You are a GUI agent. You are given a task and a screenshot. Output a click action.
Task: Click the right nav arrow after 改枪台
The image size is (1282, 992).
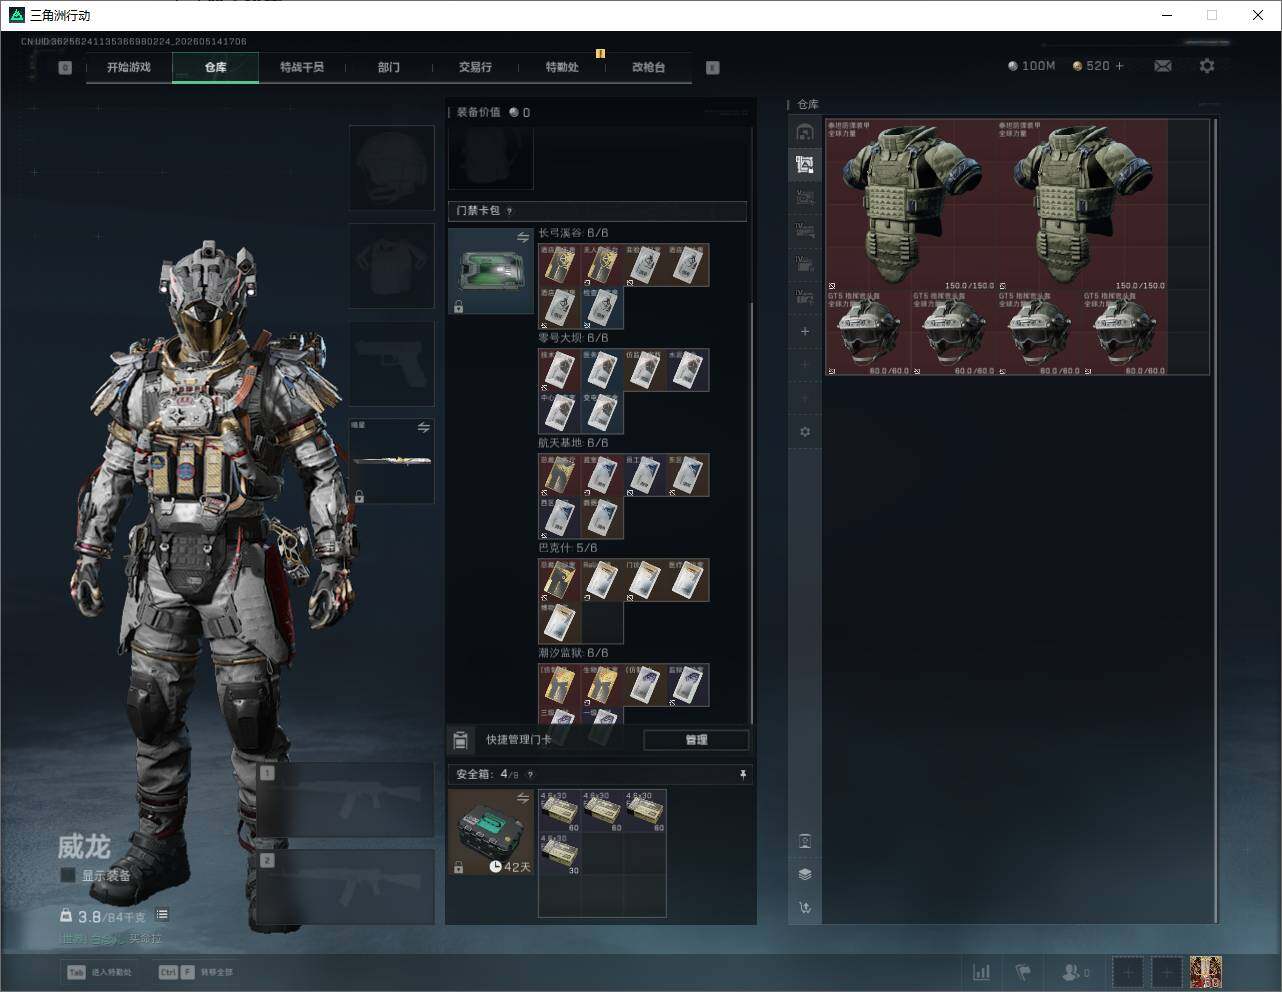click(x=713, y=68)
